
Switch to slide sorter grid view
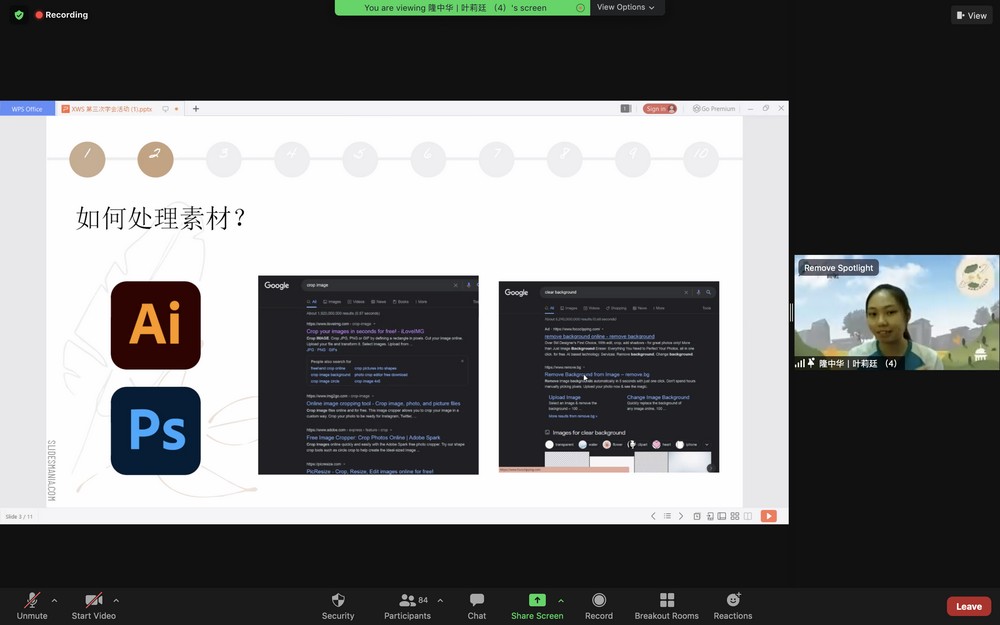coord(735,516)
